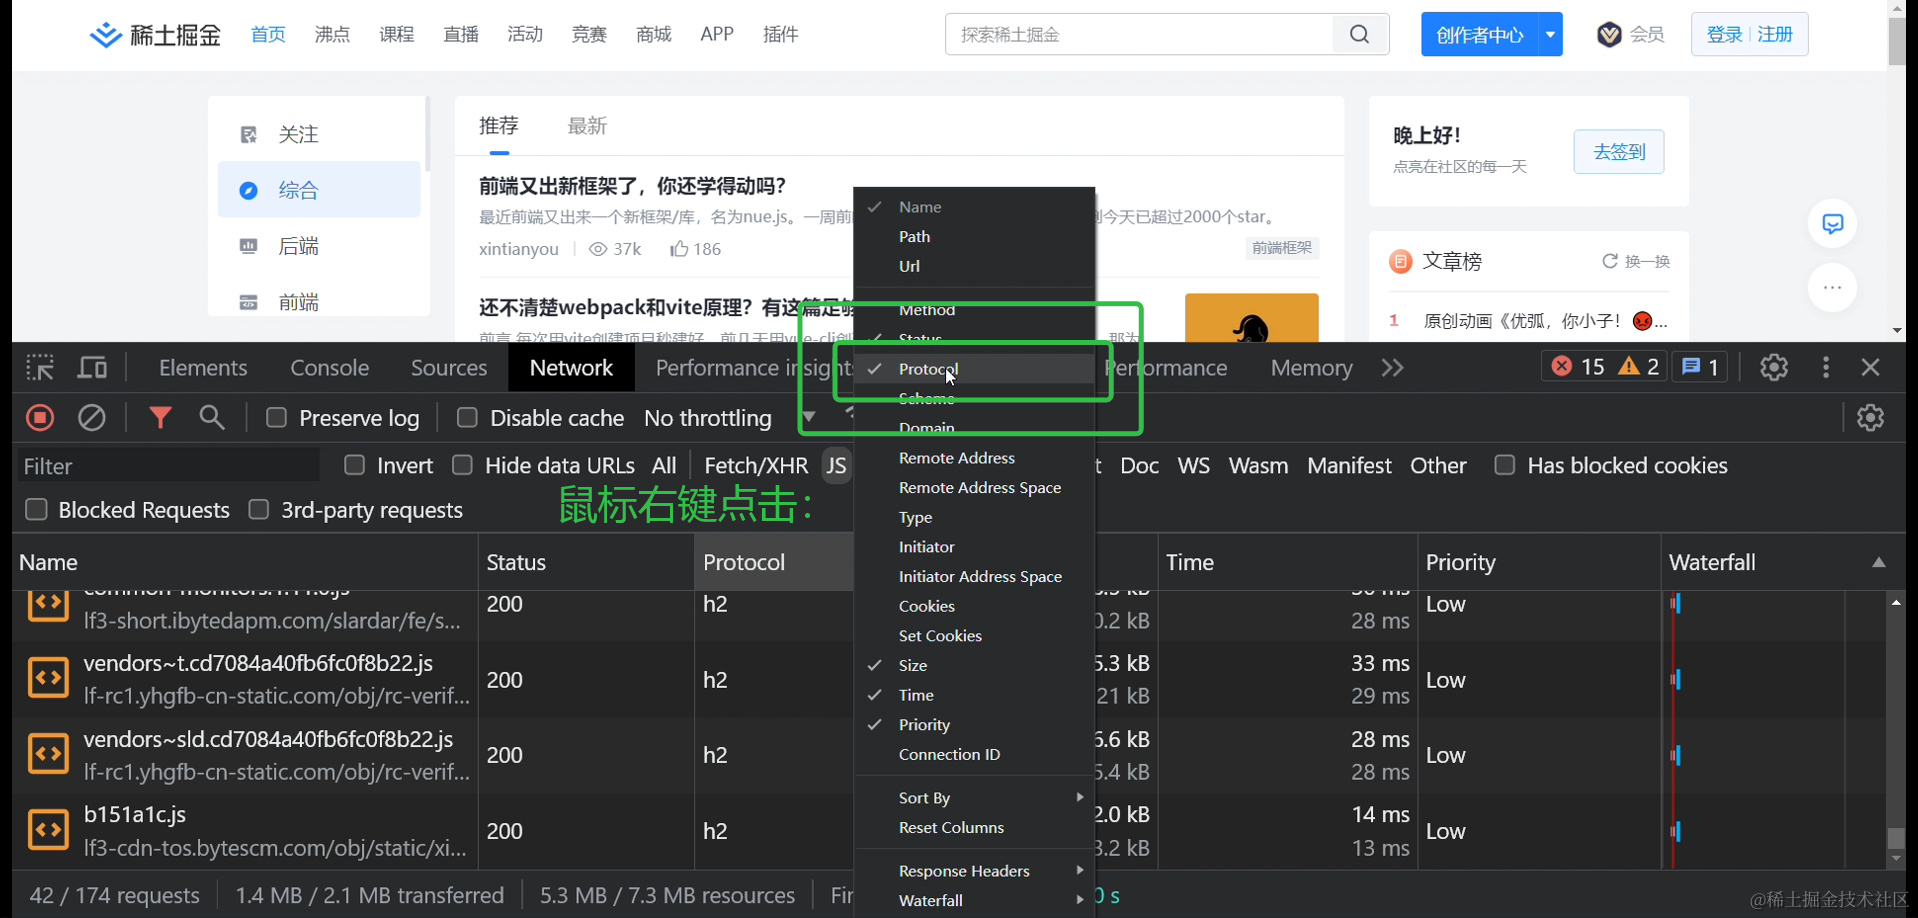1918x918 pixels.
Task: Click the 去签到 sign-in button
Action: (1618, 152)
